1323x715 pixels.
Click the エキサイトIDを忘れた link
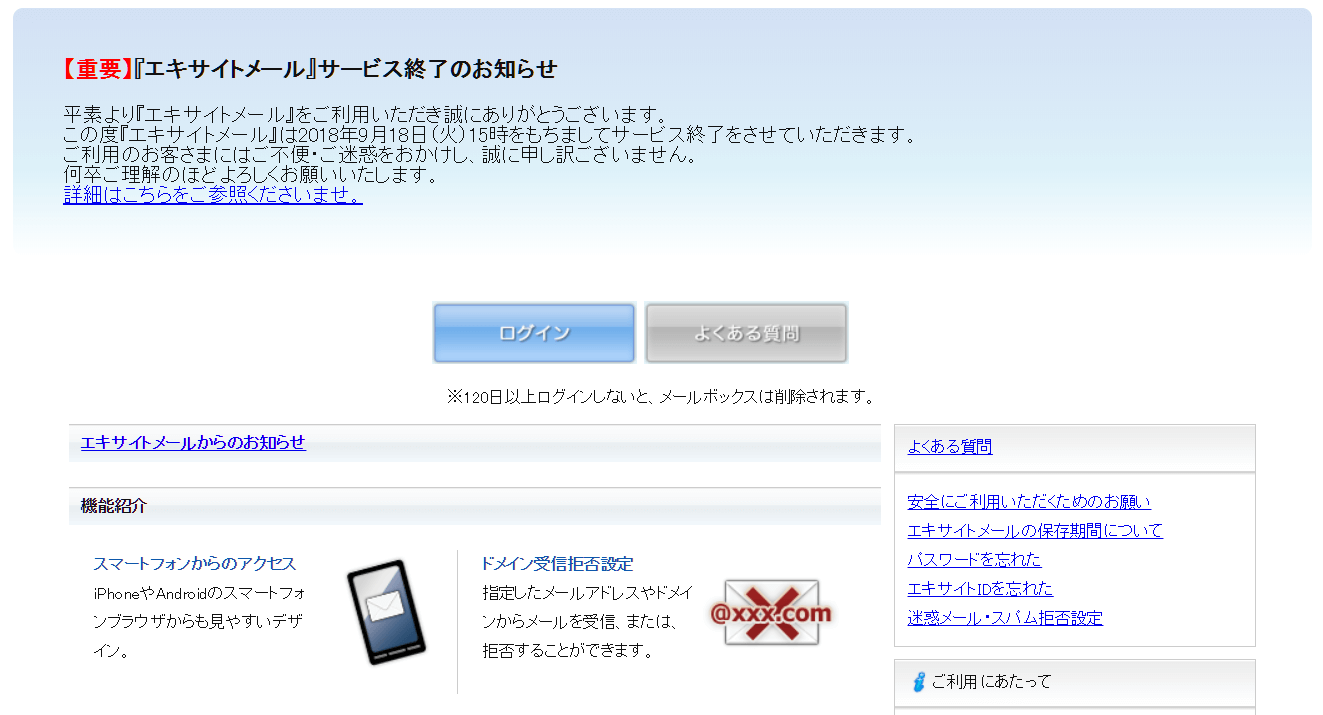point(980,589)
